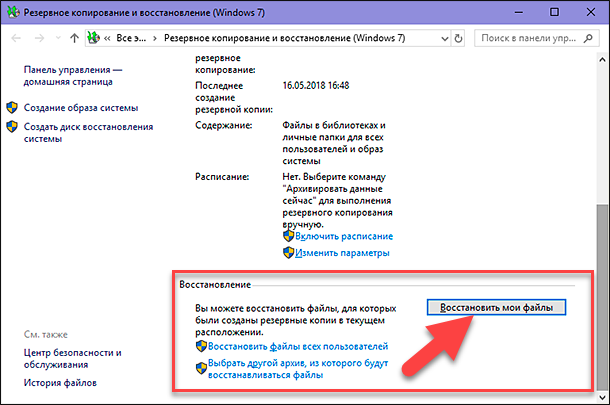Screen dimensions: 610x405
Task: Open the recent locations dropdown arrow
Action: [x=58, y=38]
